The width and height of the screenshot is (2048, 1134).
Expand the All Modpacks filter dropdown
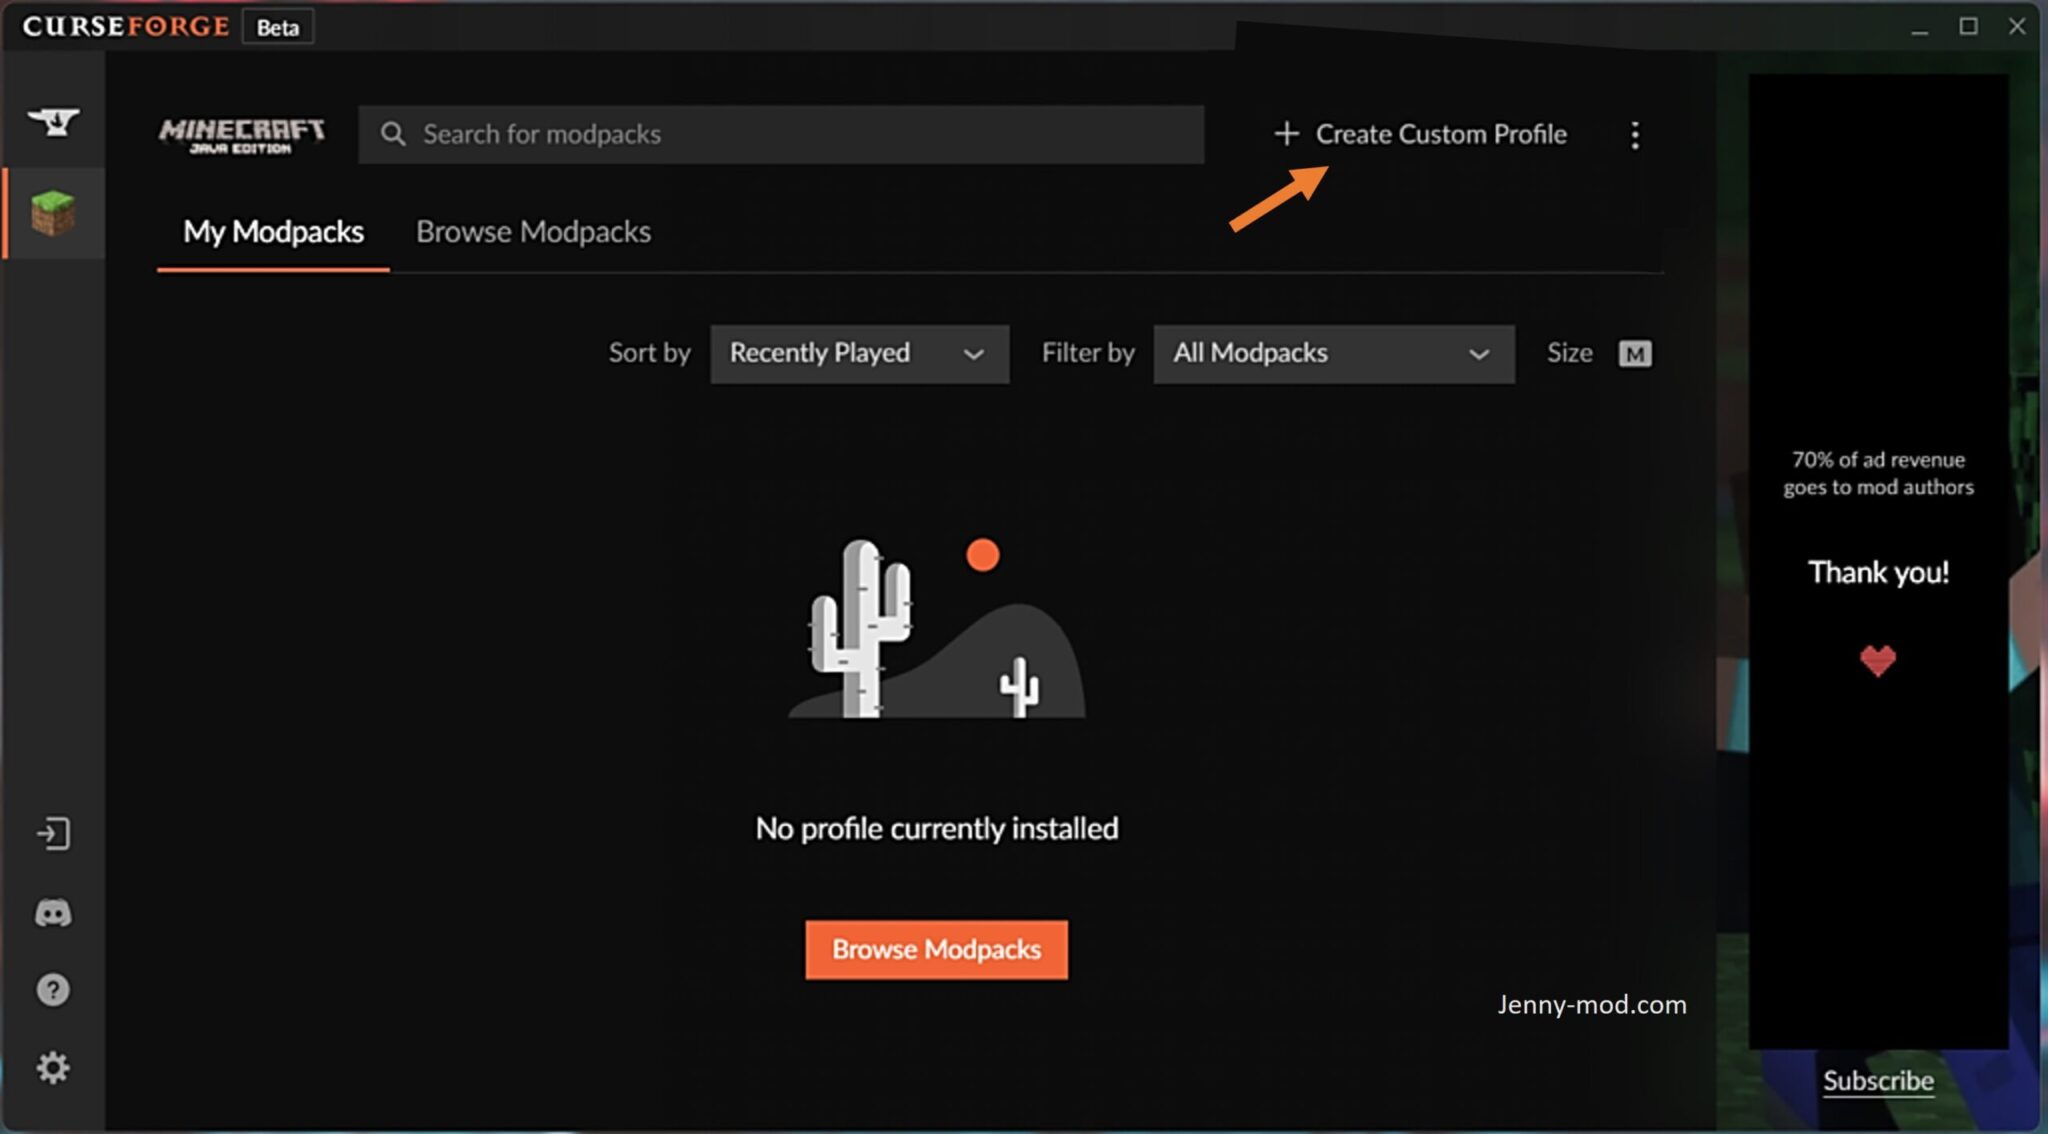[x=1334, y=353]
